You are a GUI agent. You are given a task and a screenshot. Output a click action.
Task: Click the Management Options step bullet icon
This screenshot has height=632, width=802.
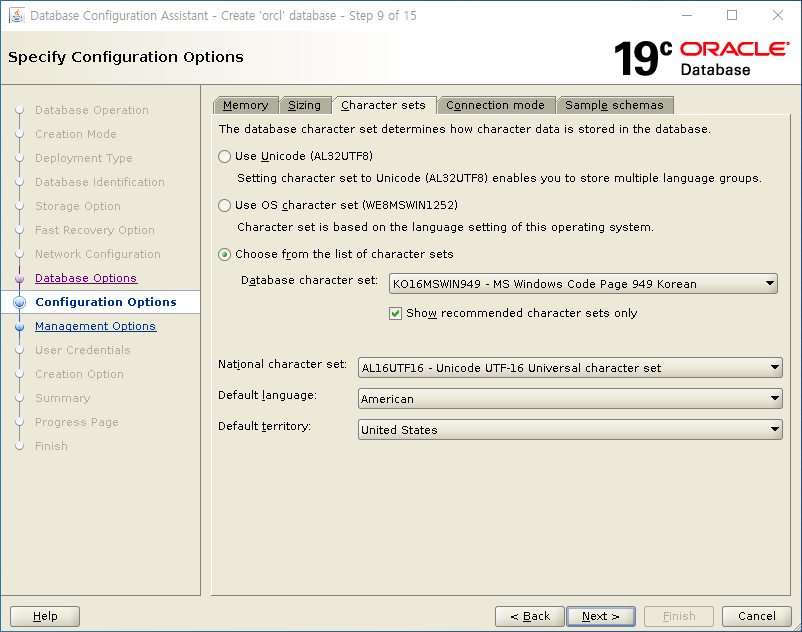point(19,326)
